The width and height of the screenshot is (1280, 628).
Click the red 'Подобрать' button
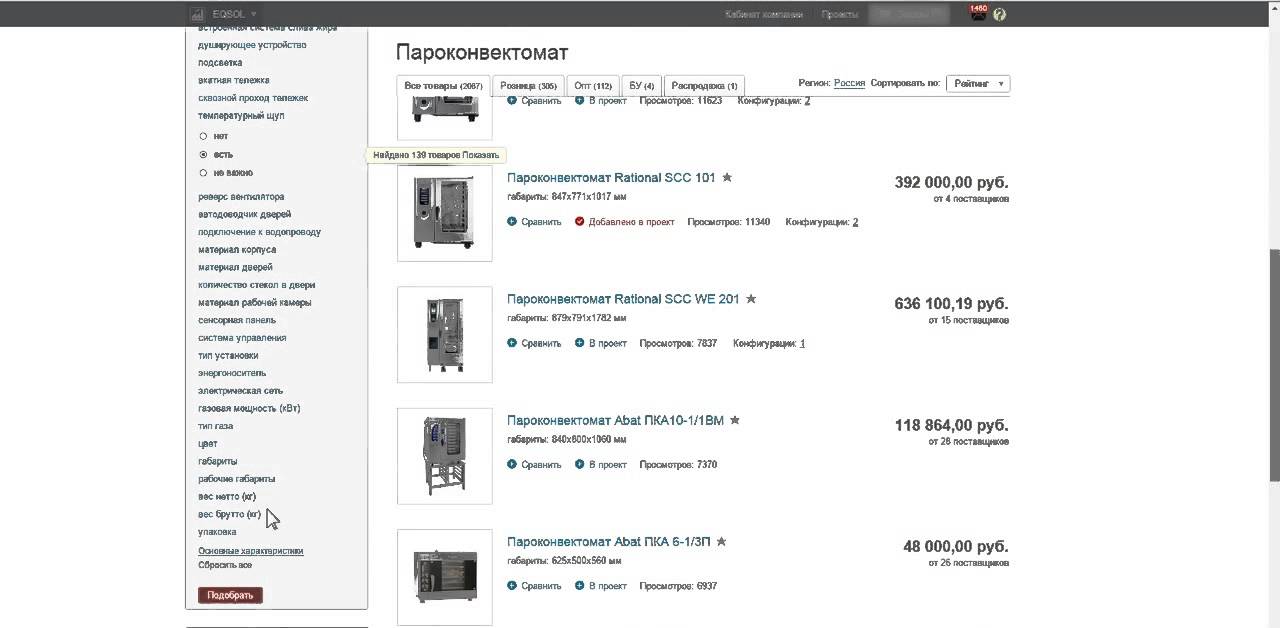[231, 595]
